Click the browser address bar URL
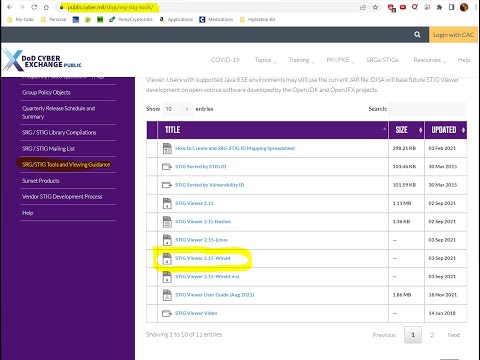This screenshot has height=360, width=480. pyautogui.click(x=111, y=7)
